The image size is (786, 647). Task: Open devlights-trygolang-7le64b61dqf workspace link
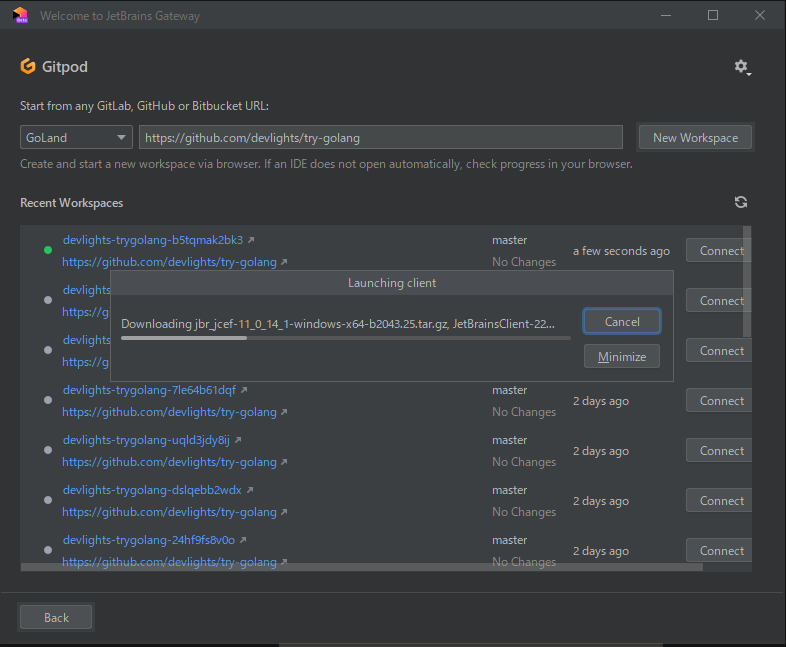point(149,390)
